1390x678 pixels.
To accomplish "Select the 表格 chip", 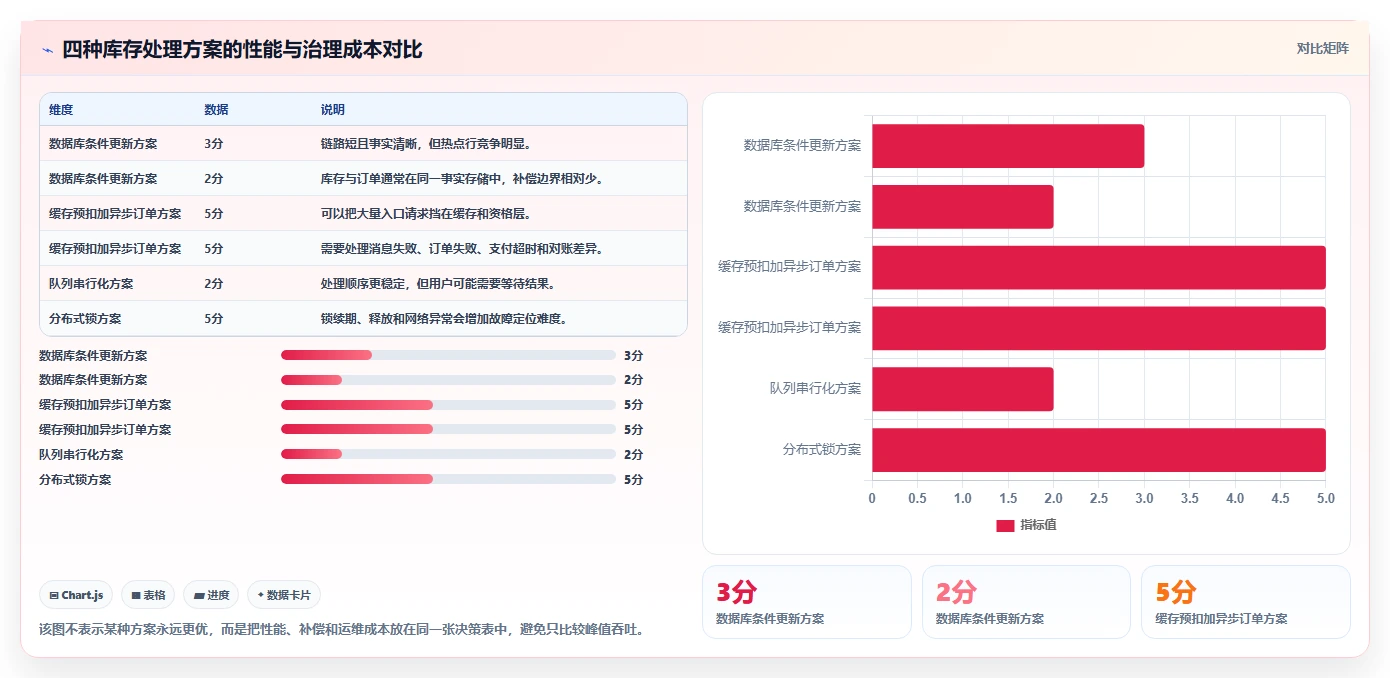I will click(x=148, y=595).
